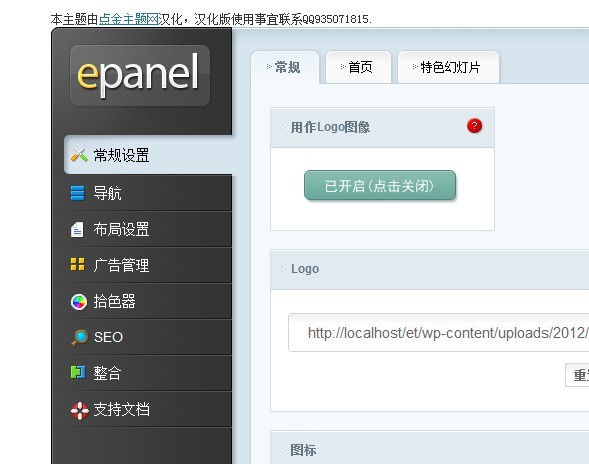The image size is (589, 464).
Task: Open the 支持文档 sidebar section
Action: (x=143, y=410)
